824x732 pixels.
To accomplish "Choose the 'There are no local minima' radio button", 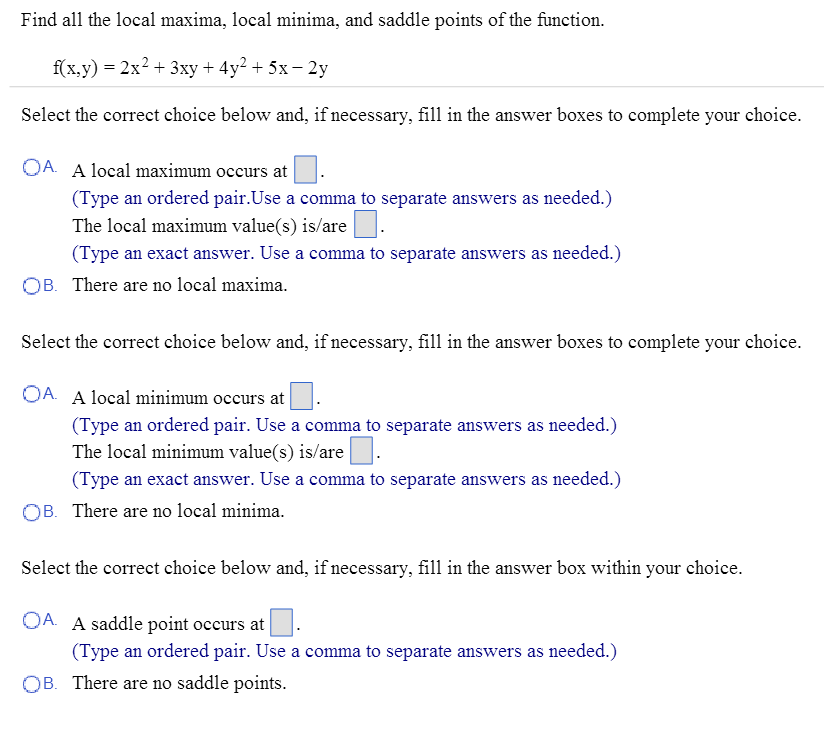I will (30, 511).
